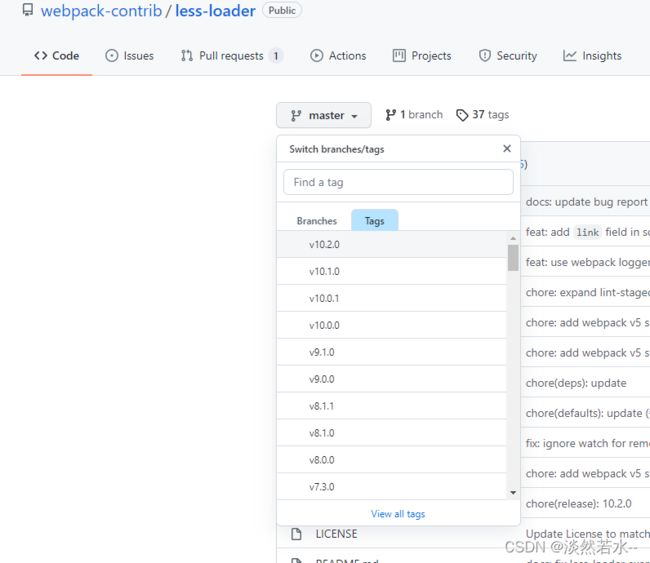Select tag v9.0.0
This screenshot has height=563, width=650.
392,379
